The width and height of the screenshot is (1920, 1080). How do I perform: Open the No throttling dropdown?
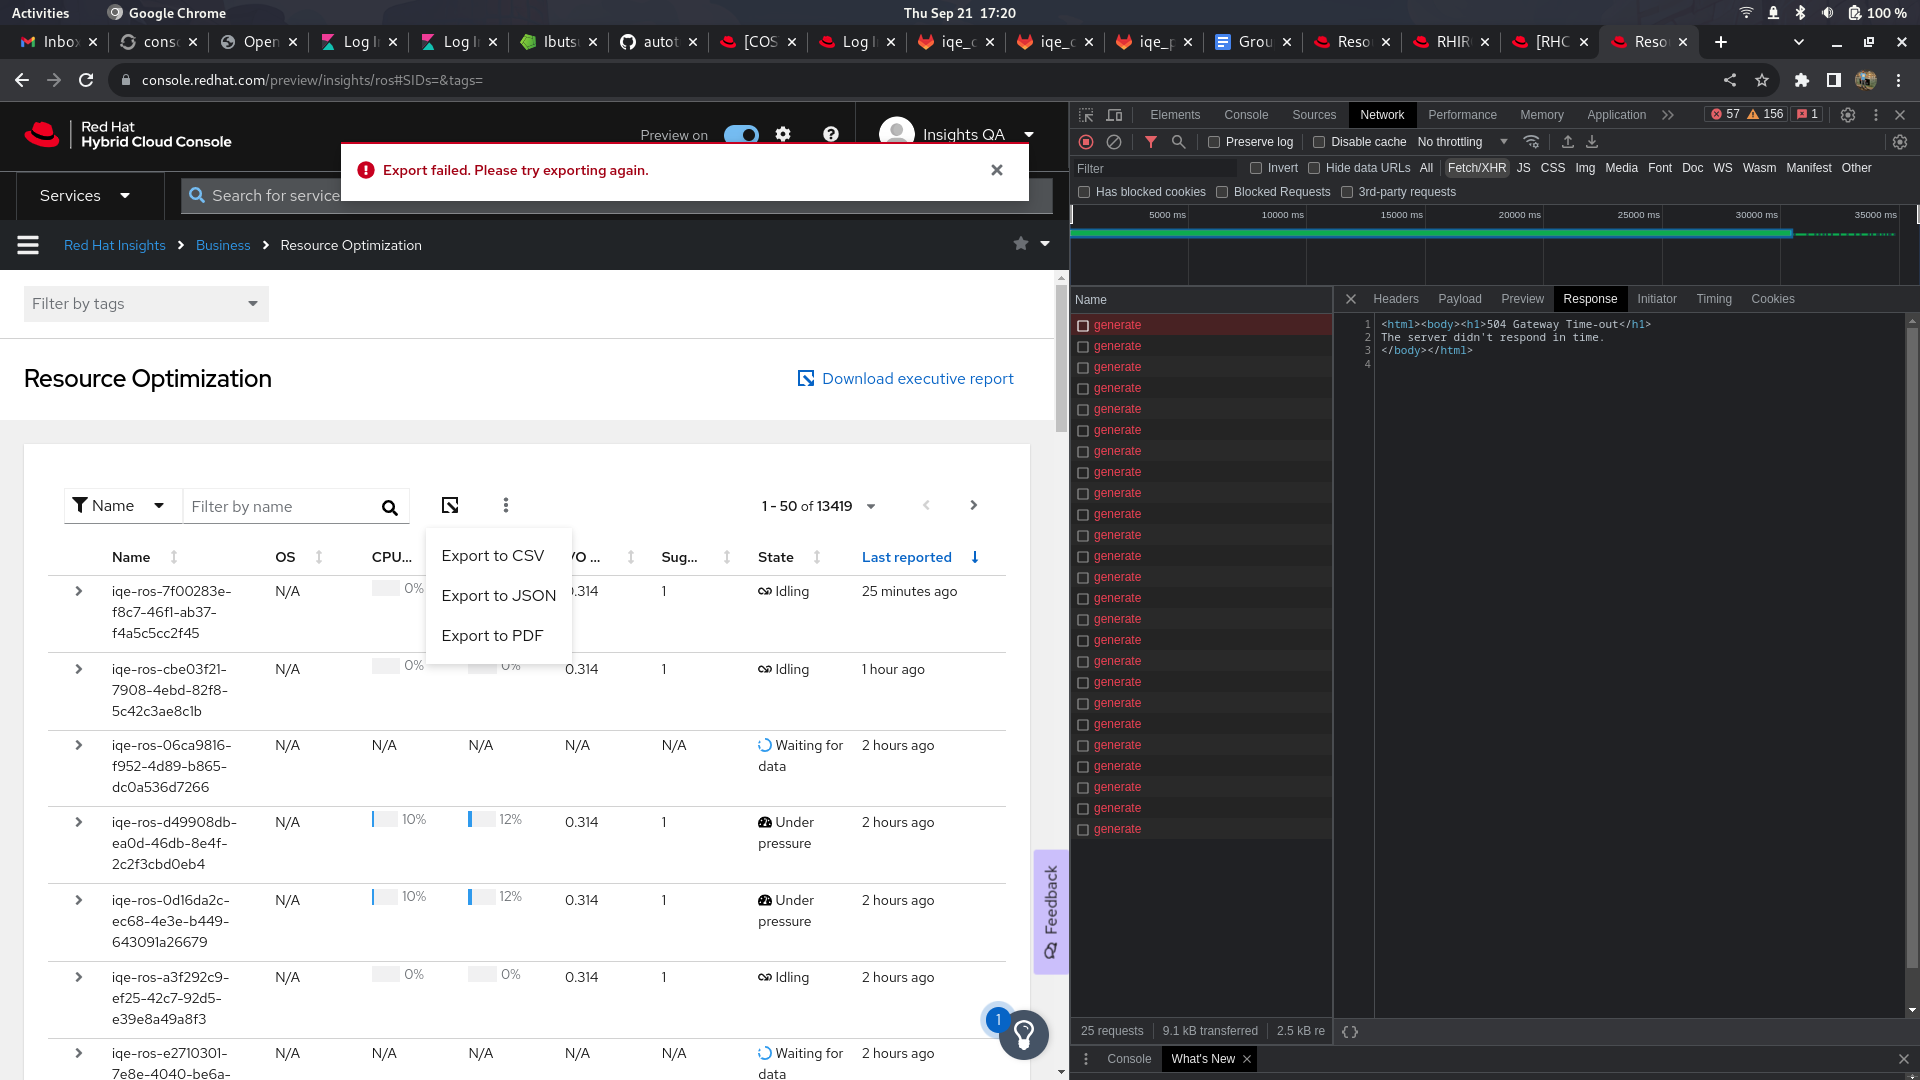(x=1462, y=142)
